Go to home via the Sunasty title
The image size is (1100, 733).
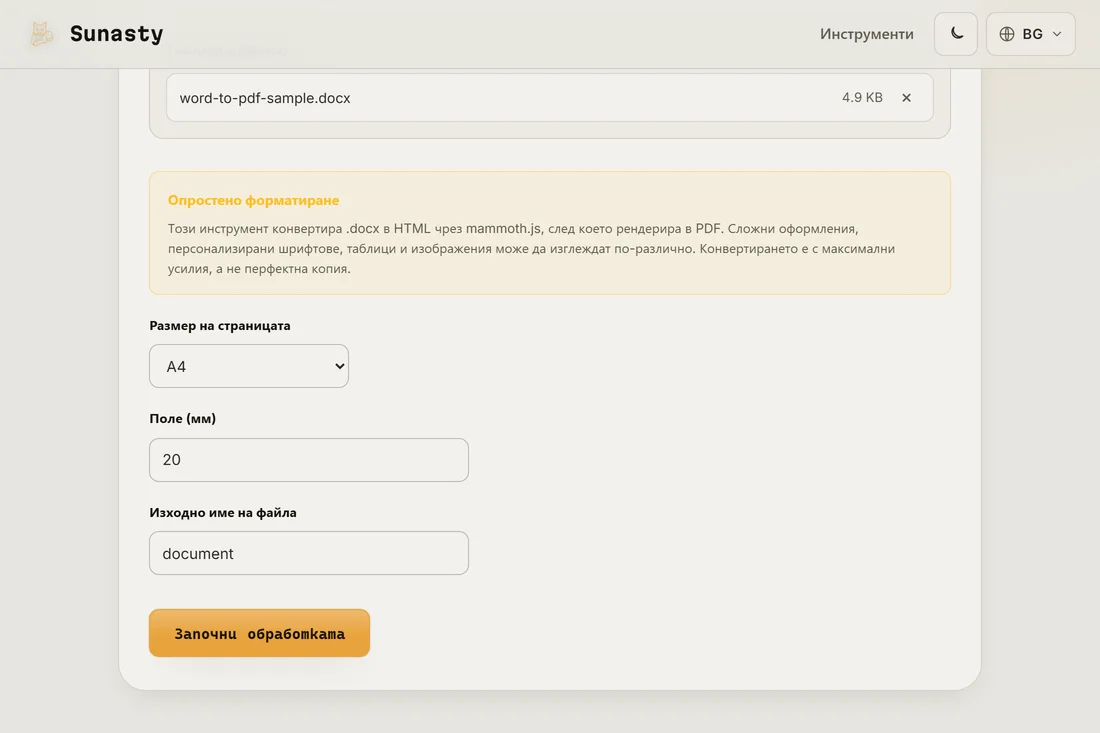point(116,34)
